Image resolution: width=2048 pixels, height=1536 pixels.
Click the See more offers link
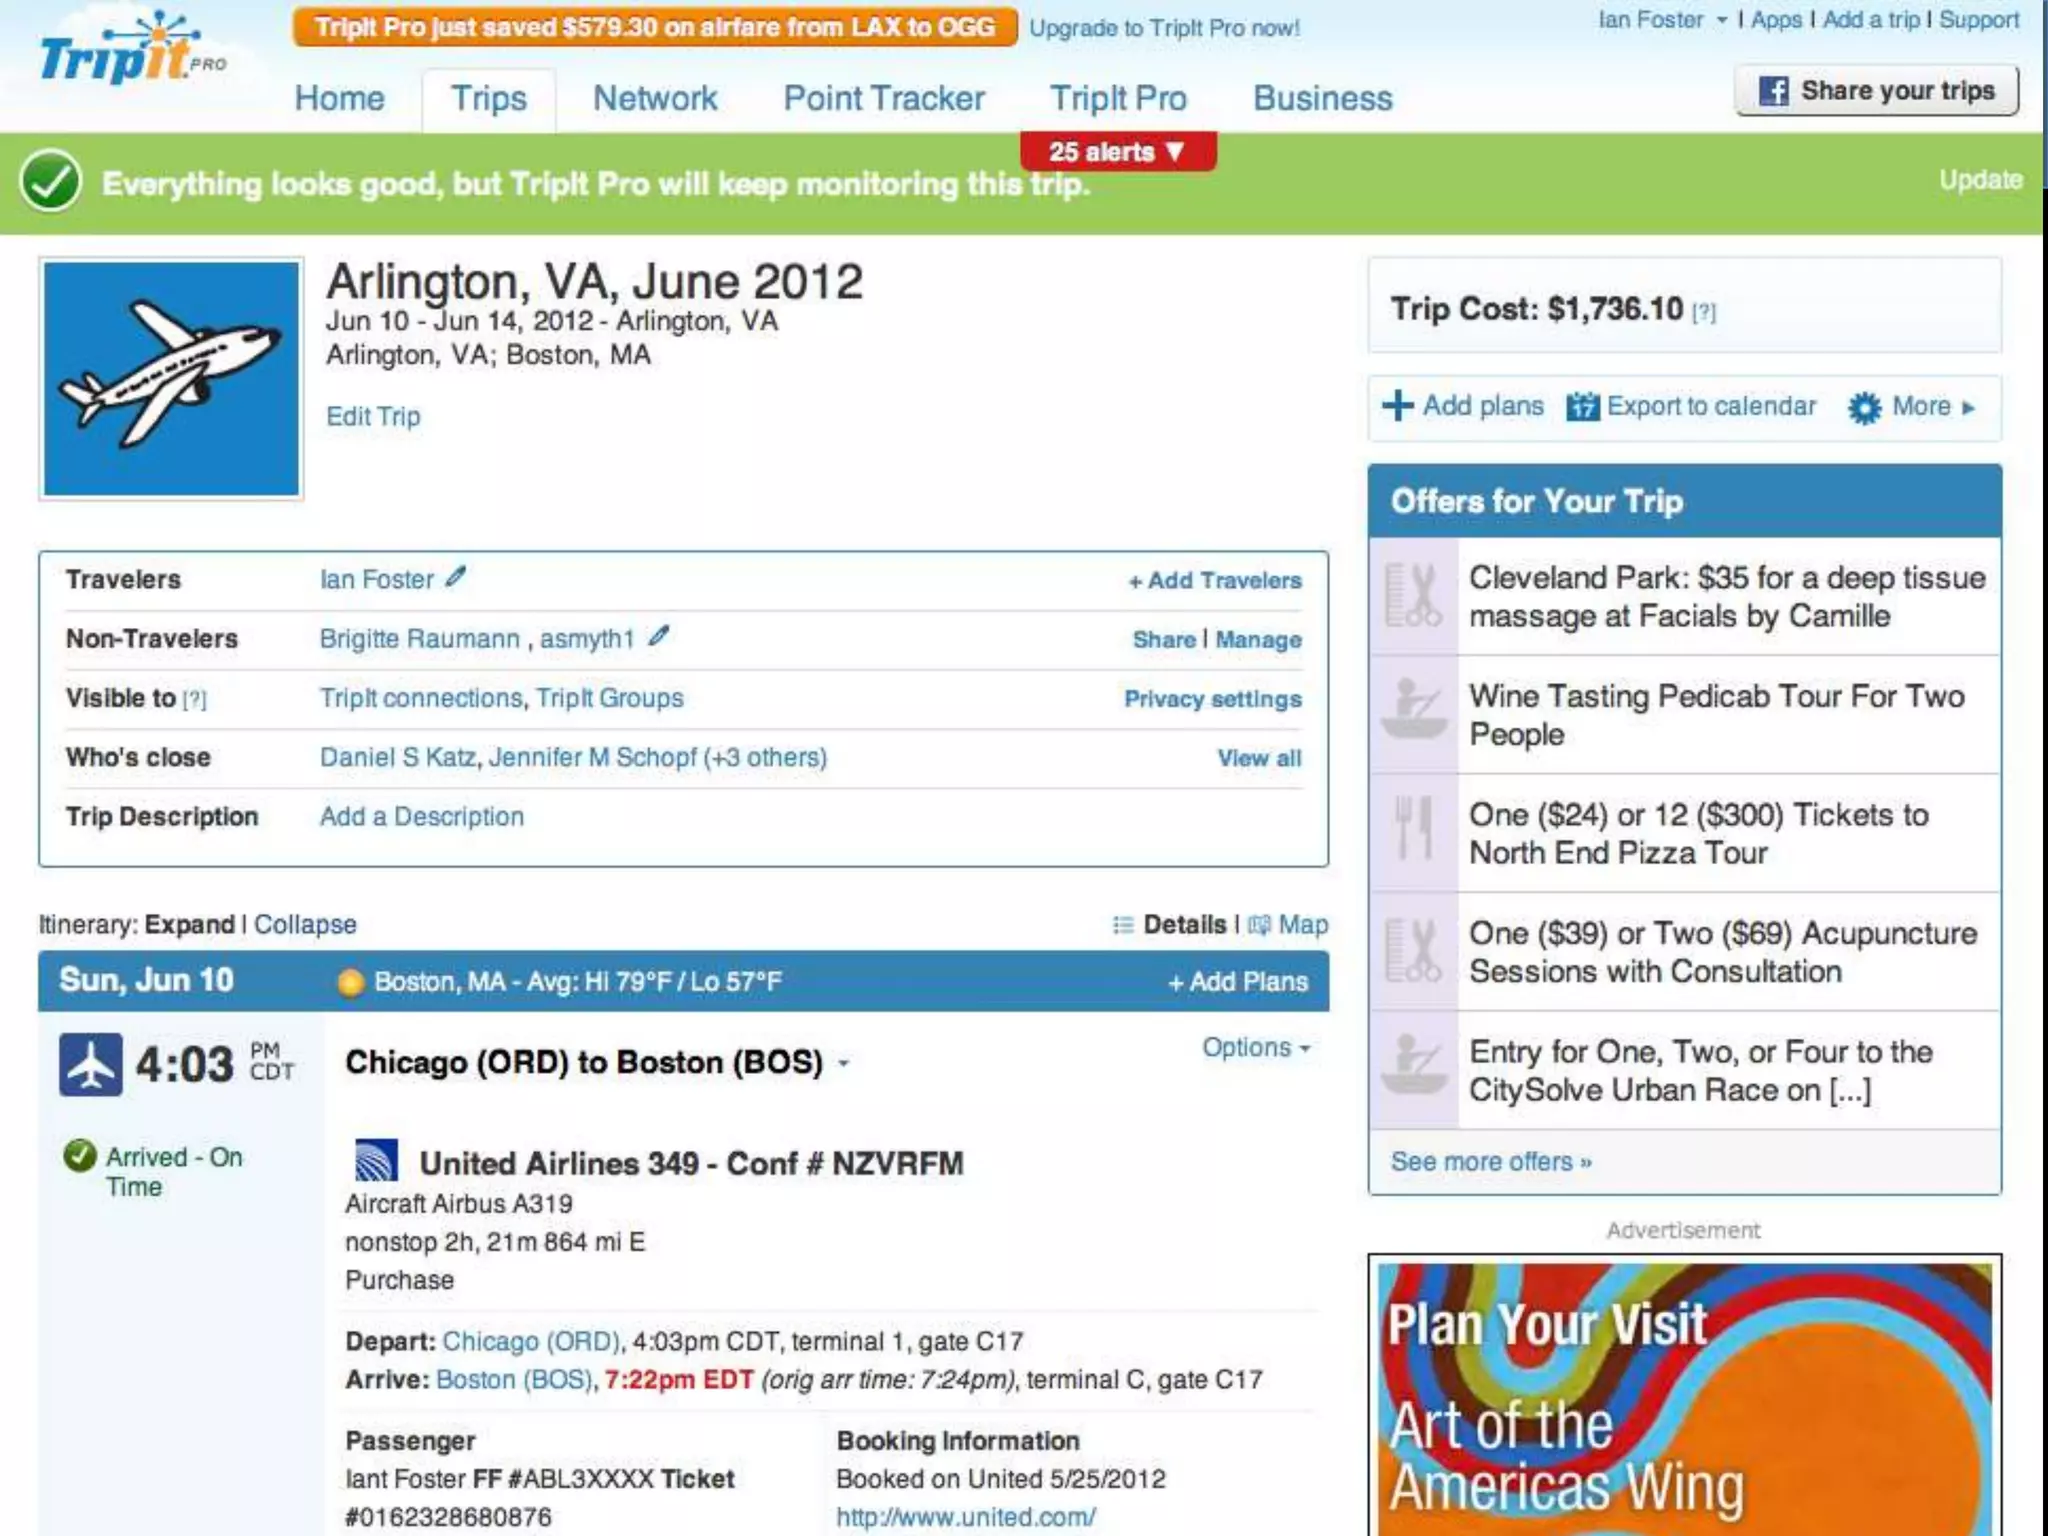point(1490,1161)
